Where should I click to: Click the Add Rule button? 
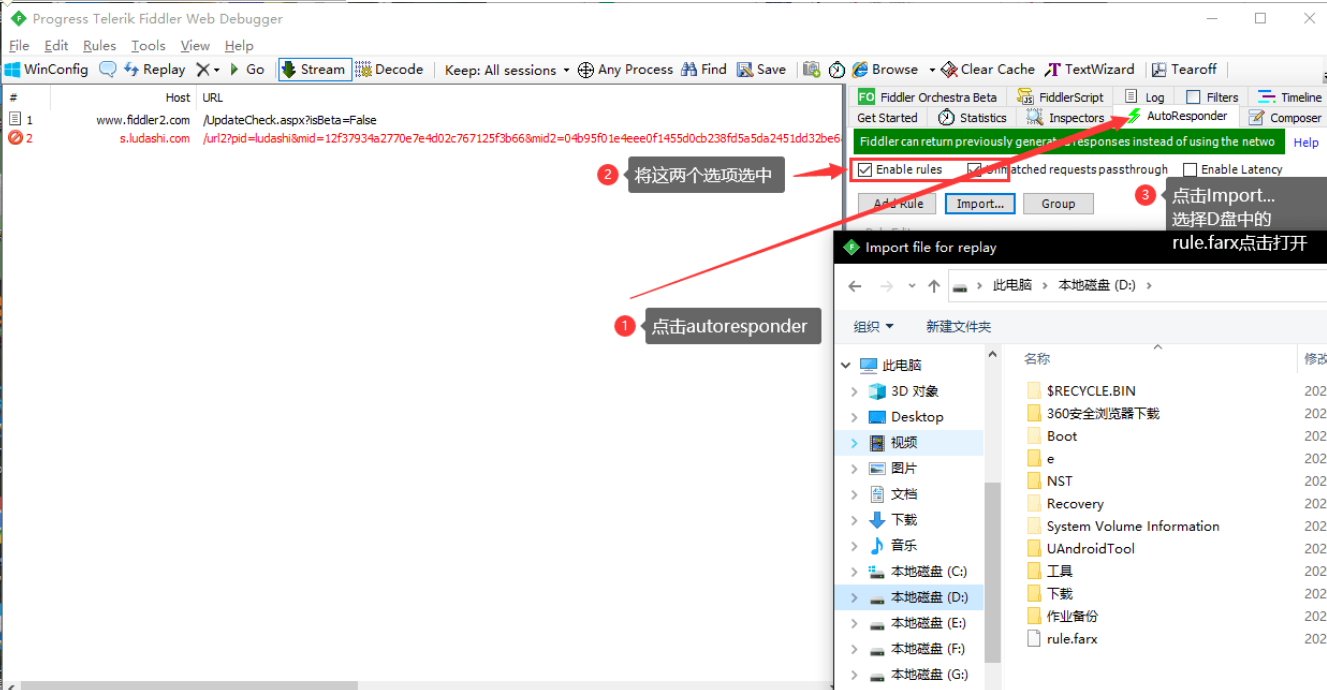pyautogui.click(x=898, y=203)
